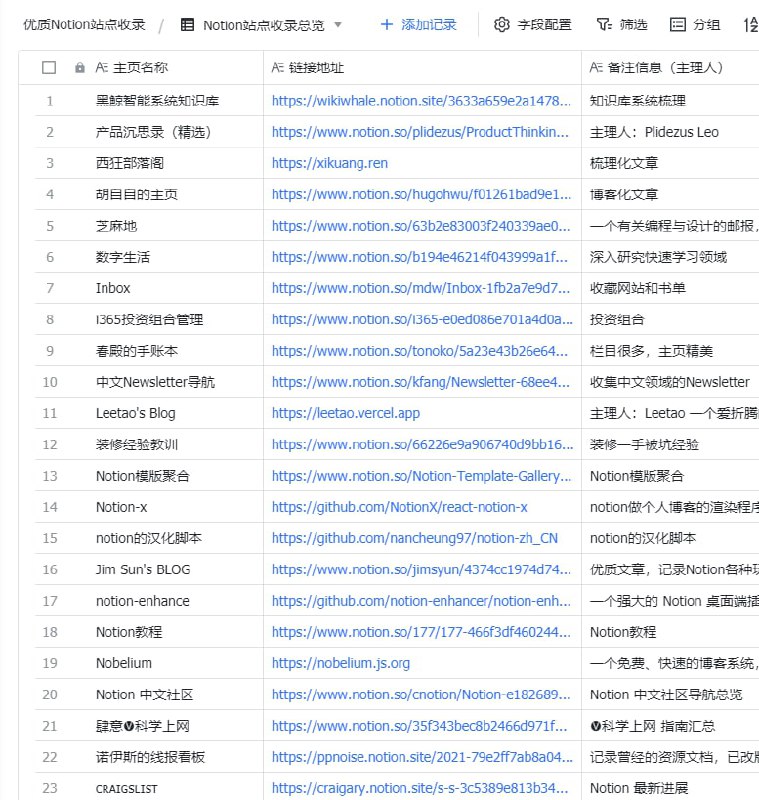Select cell 诺伊斯的线报看板

point(150,757)
